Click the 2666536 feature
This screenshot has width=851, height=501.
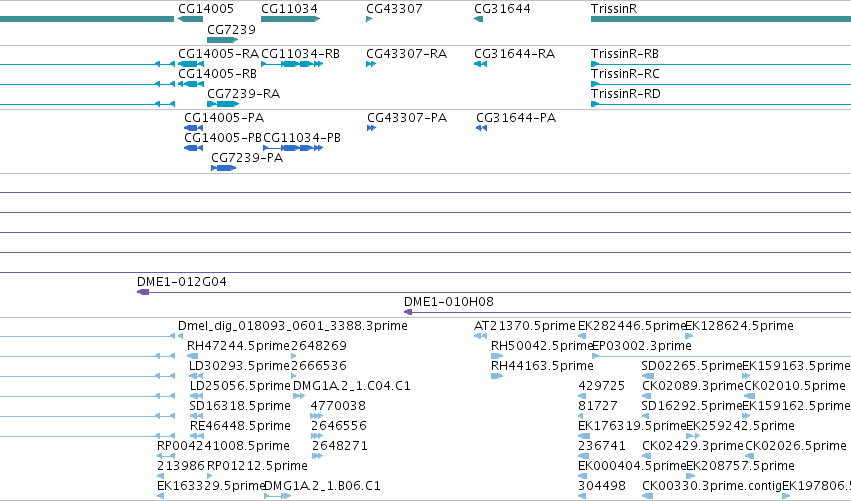click(294, 376)
